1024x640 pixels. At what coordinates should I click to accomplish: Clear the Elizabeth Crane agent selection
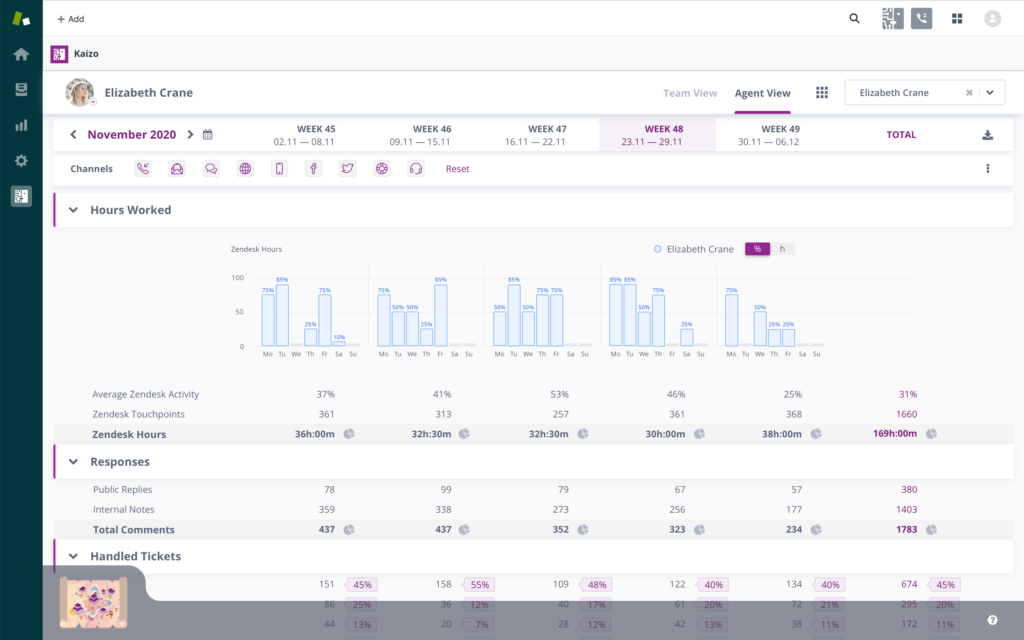click(969, 93)
